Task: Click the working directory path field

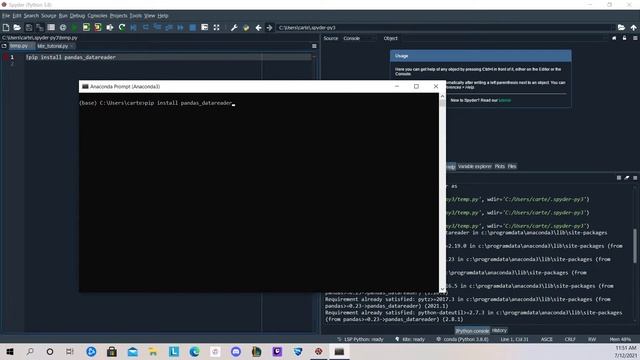Action: click(x=445, y=27)
